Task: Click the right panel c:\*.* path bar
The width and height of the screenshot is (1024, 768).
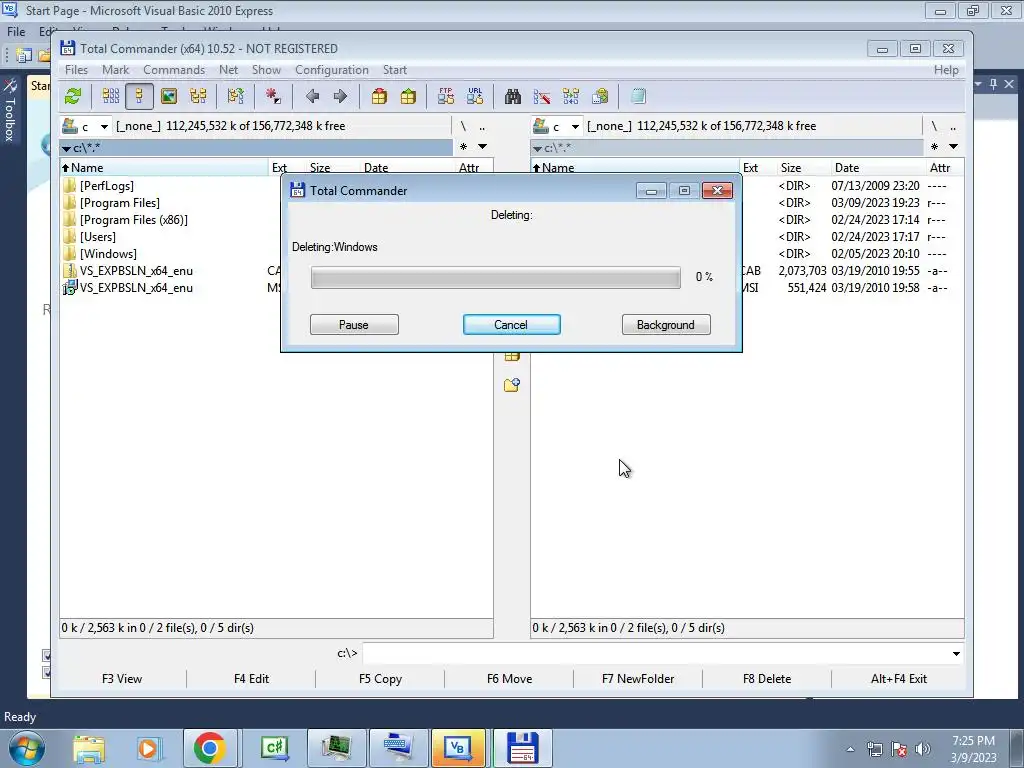Action: (727, 148)
